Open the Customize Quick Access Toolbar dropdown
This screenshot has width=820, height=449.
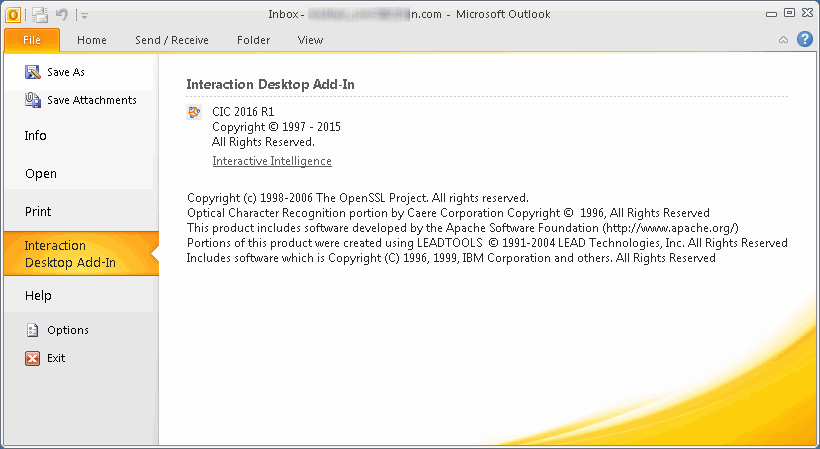(84, 15)
